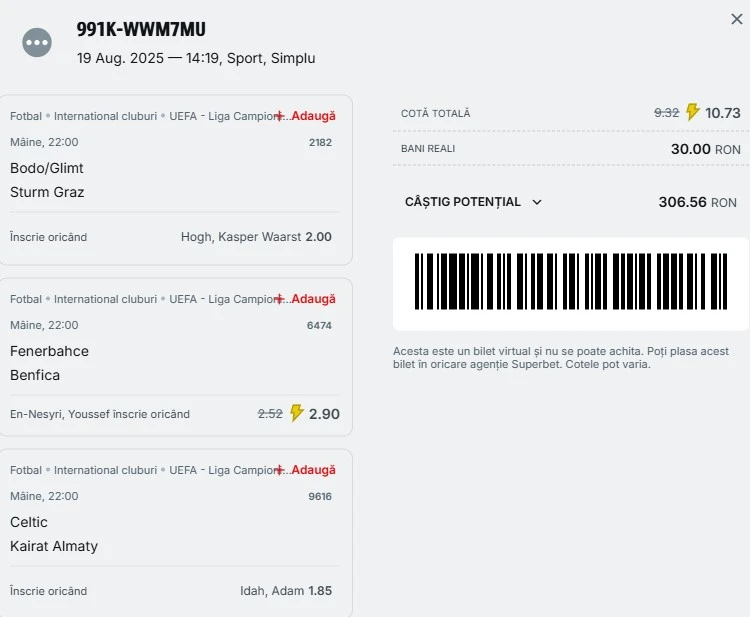Screen dimensions: 750x617
Task: Add the Bodo/Glimt match via Adaugă
Action: point(306,116)
